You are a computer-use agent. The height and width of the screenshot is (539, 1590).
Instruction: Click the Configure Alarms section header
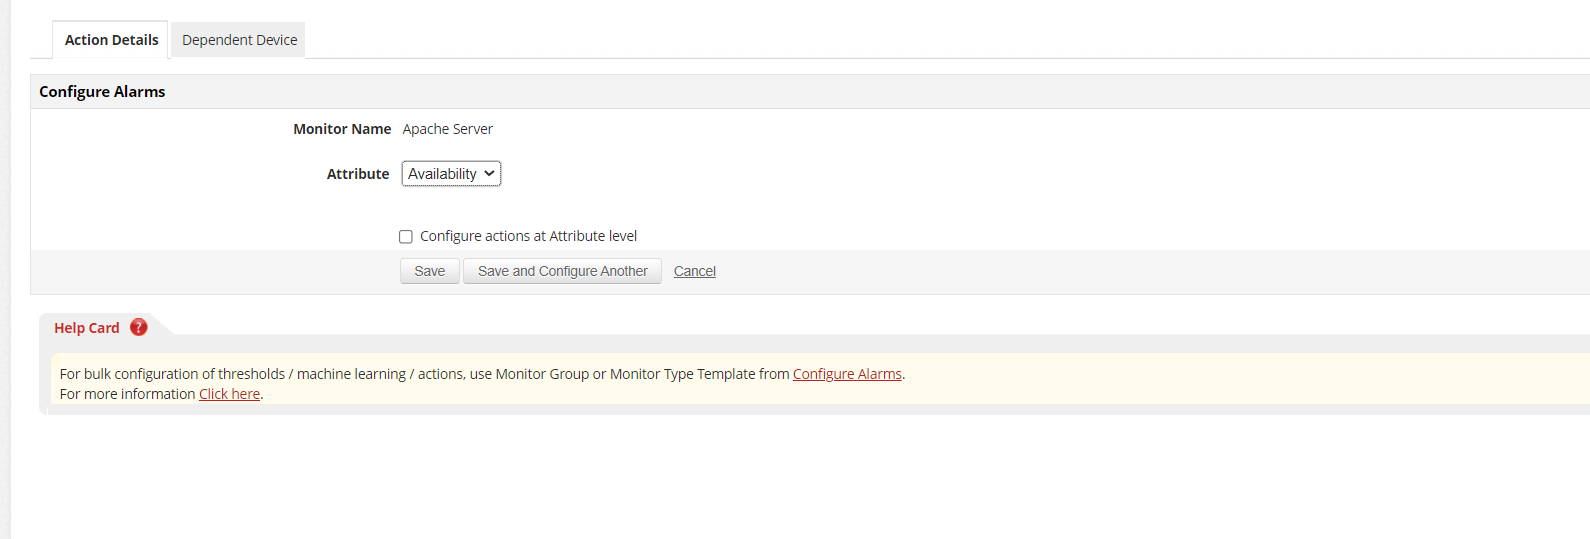pos(102,91)
